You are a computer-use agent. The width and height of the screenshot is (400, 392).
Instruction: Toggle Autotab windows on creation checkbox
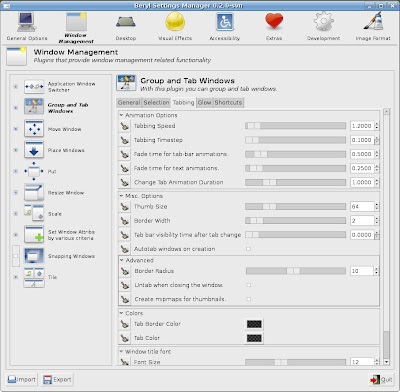point(248,249)
